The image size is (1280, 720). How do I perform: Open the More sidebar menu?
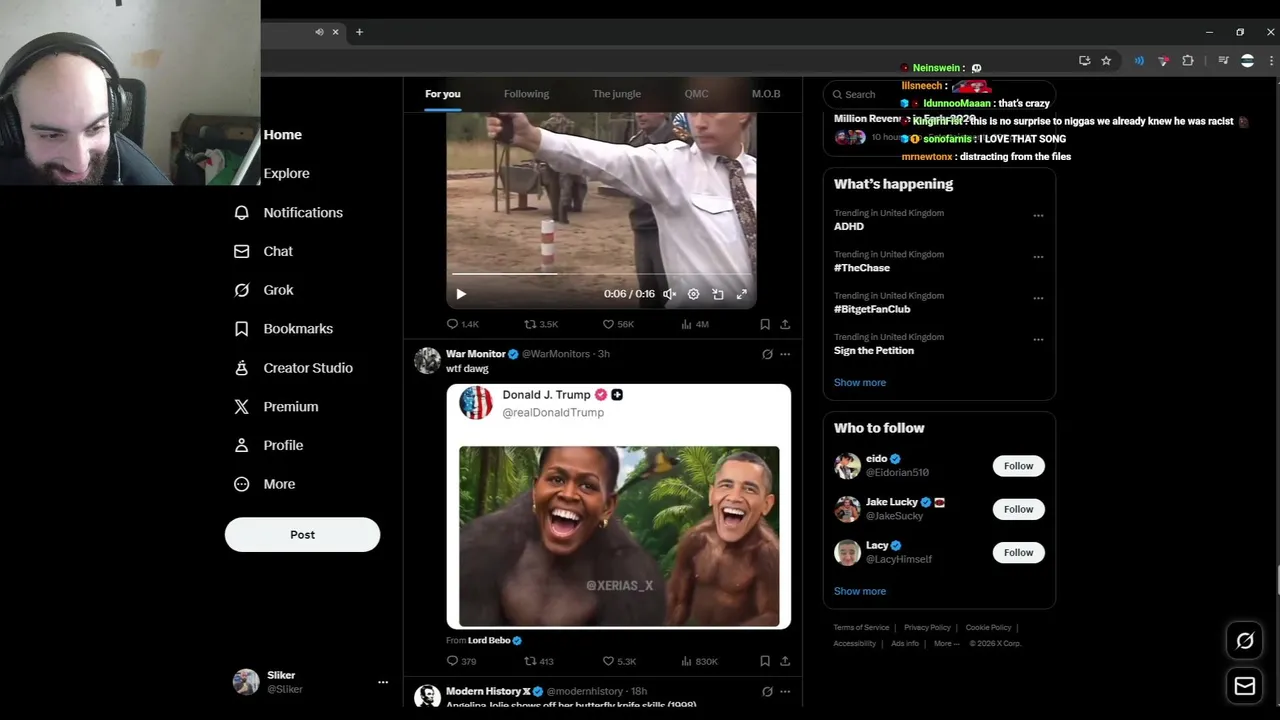264,484
